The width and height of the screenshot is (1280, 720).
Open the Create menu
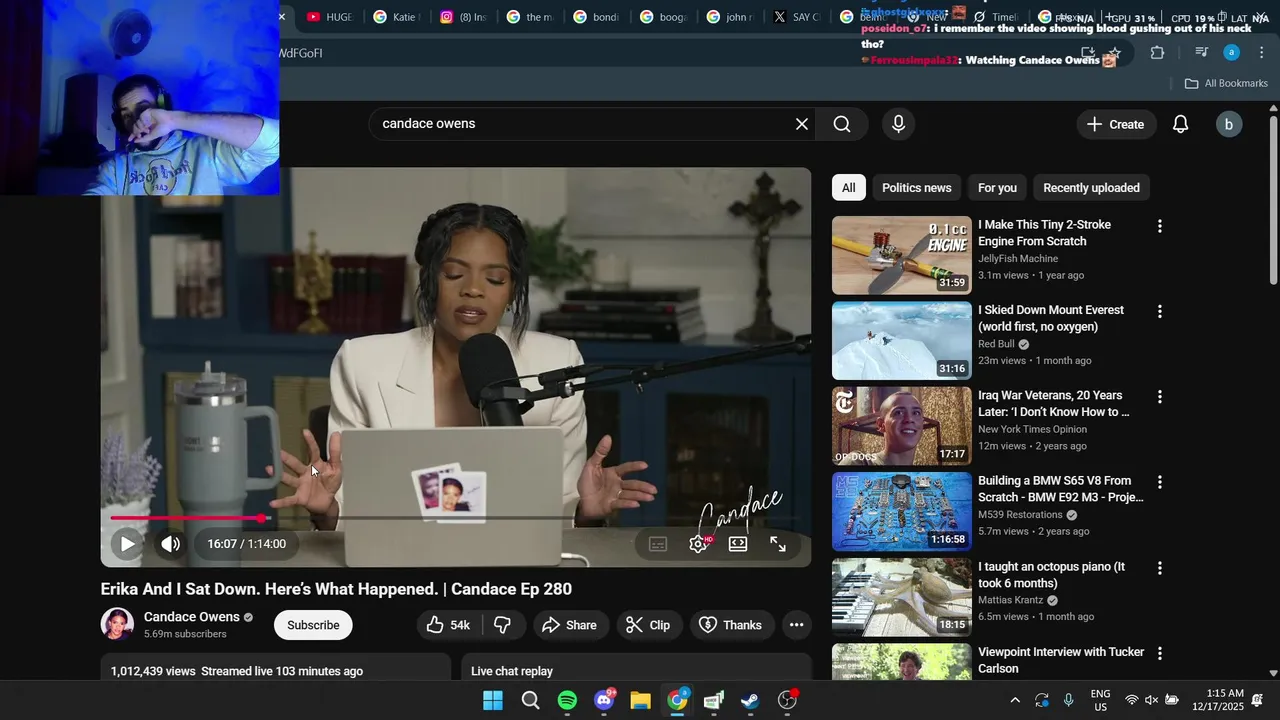[1115, 124]
